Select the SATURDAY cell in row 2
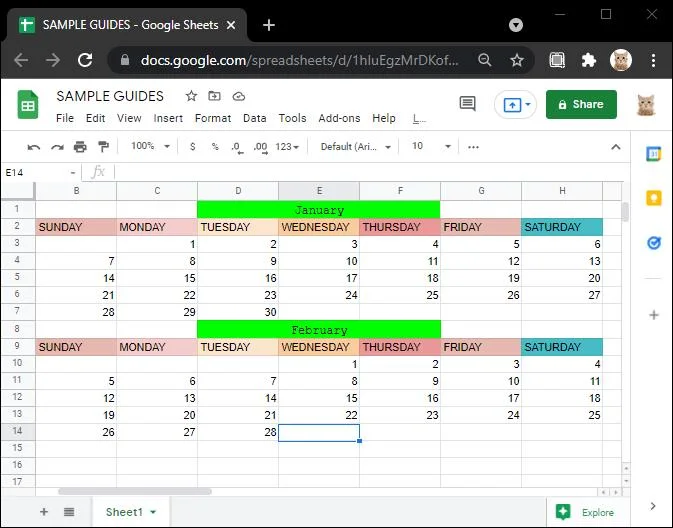The width and height of the screenshot is (673, 528). [x=562, y=227]
